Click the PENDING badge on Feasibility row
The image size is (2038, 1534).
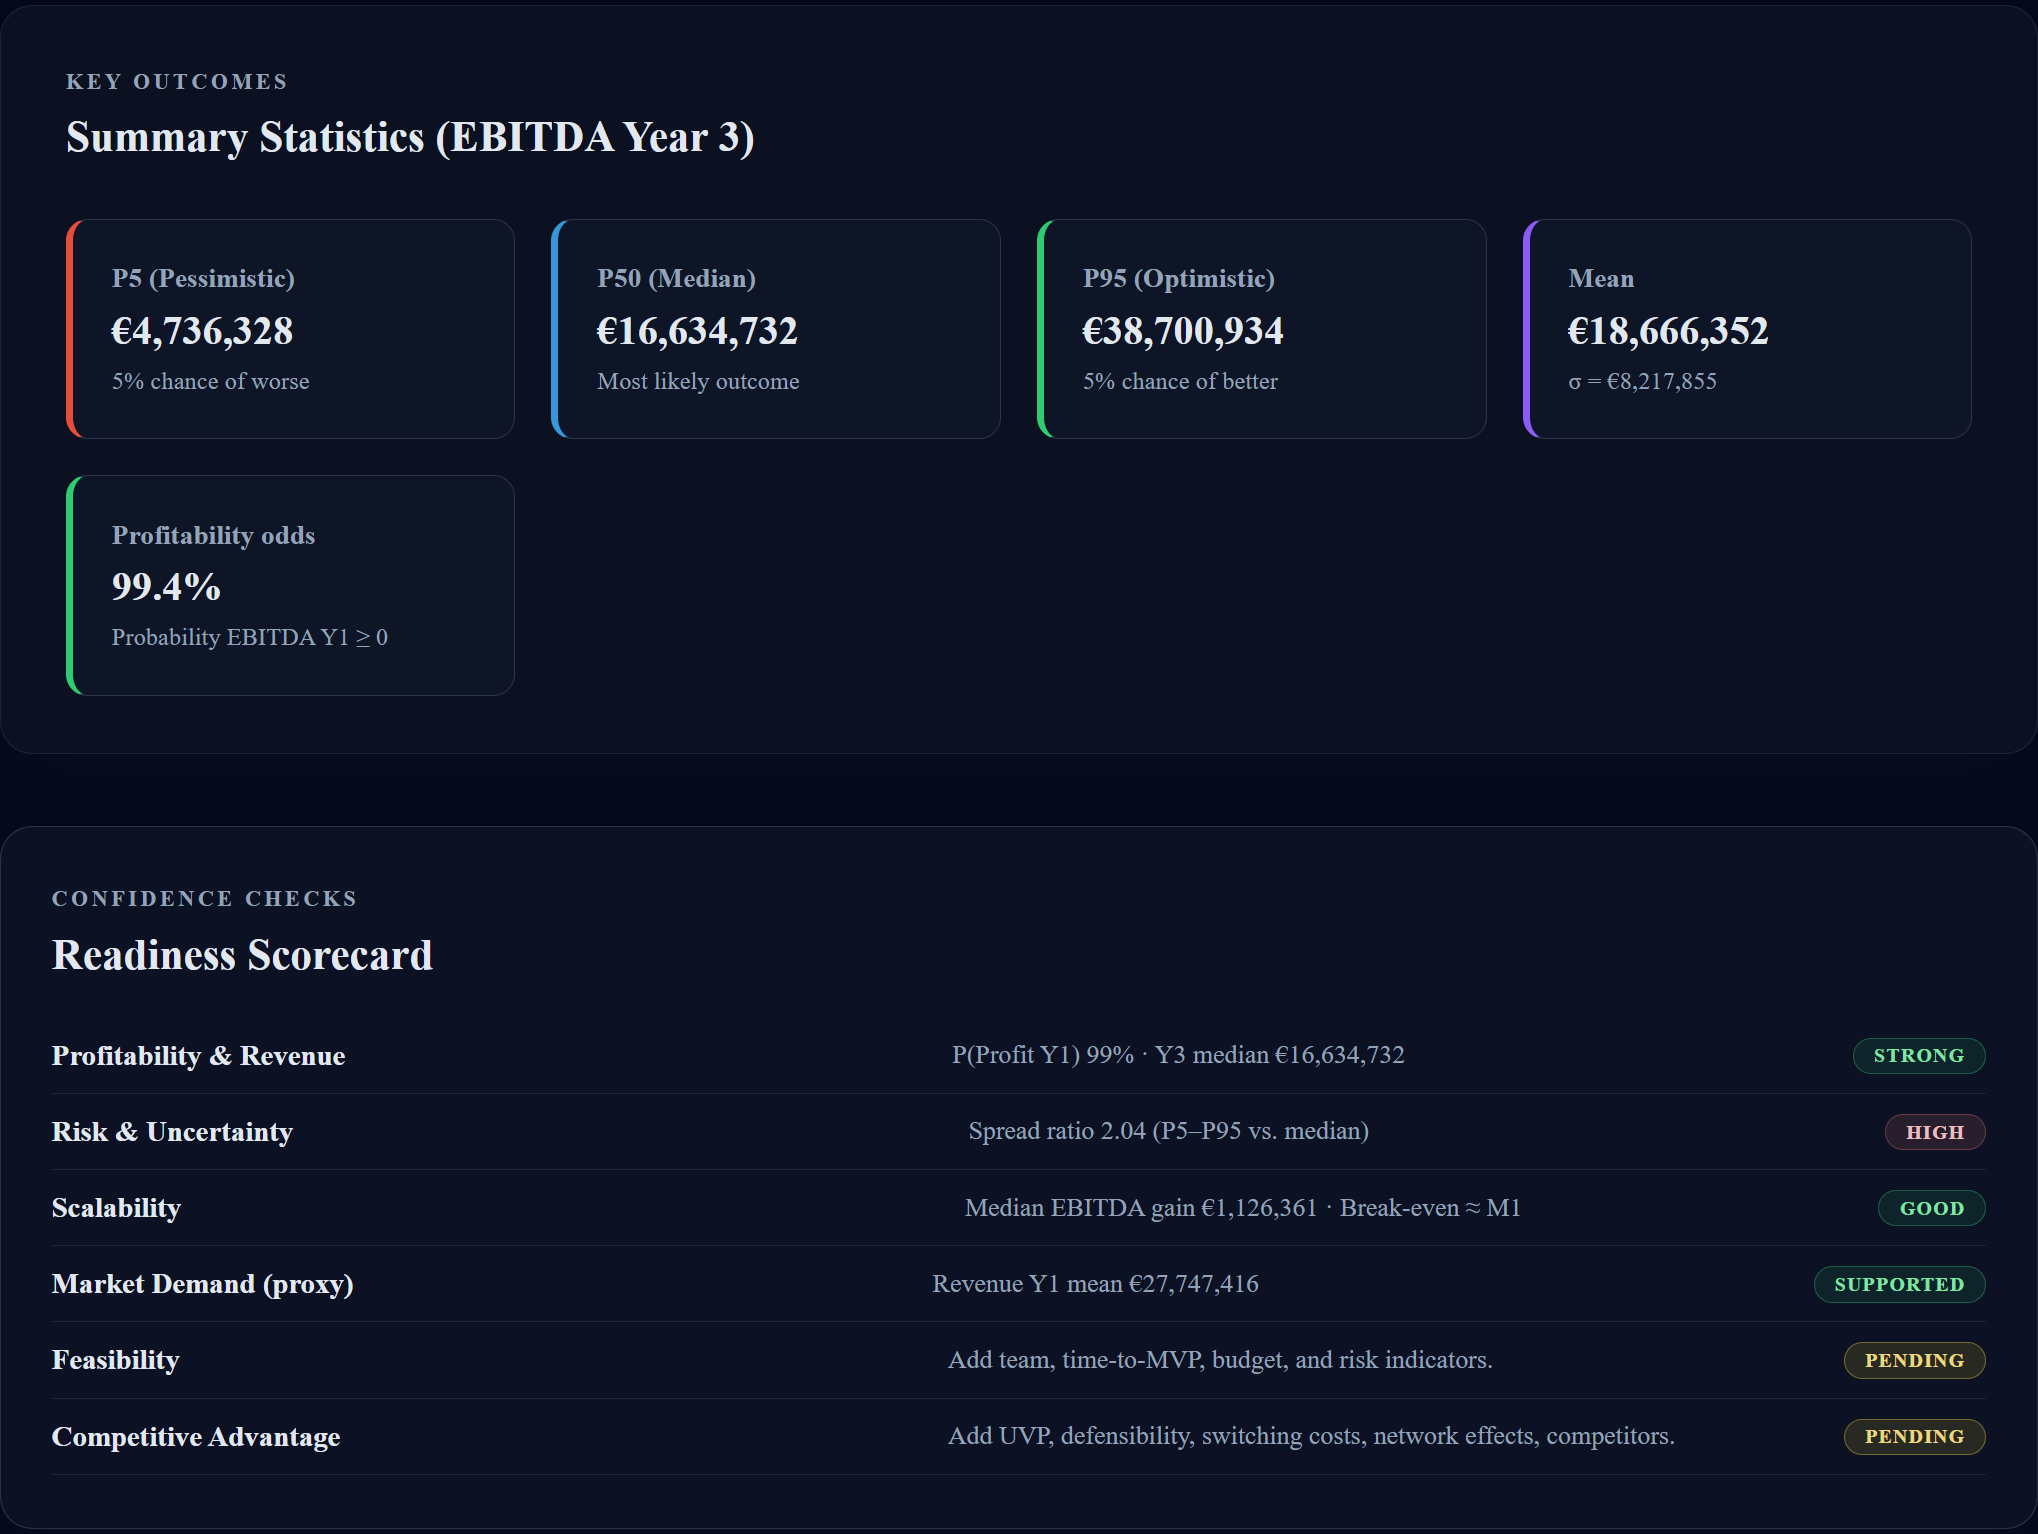pos(1913,1360)
